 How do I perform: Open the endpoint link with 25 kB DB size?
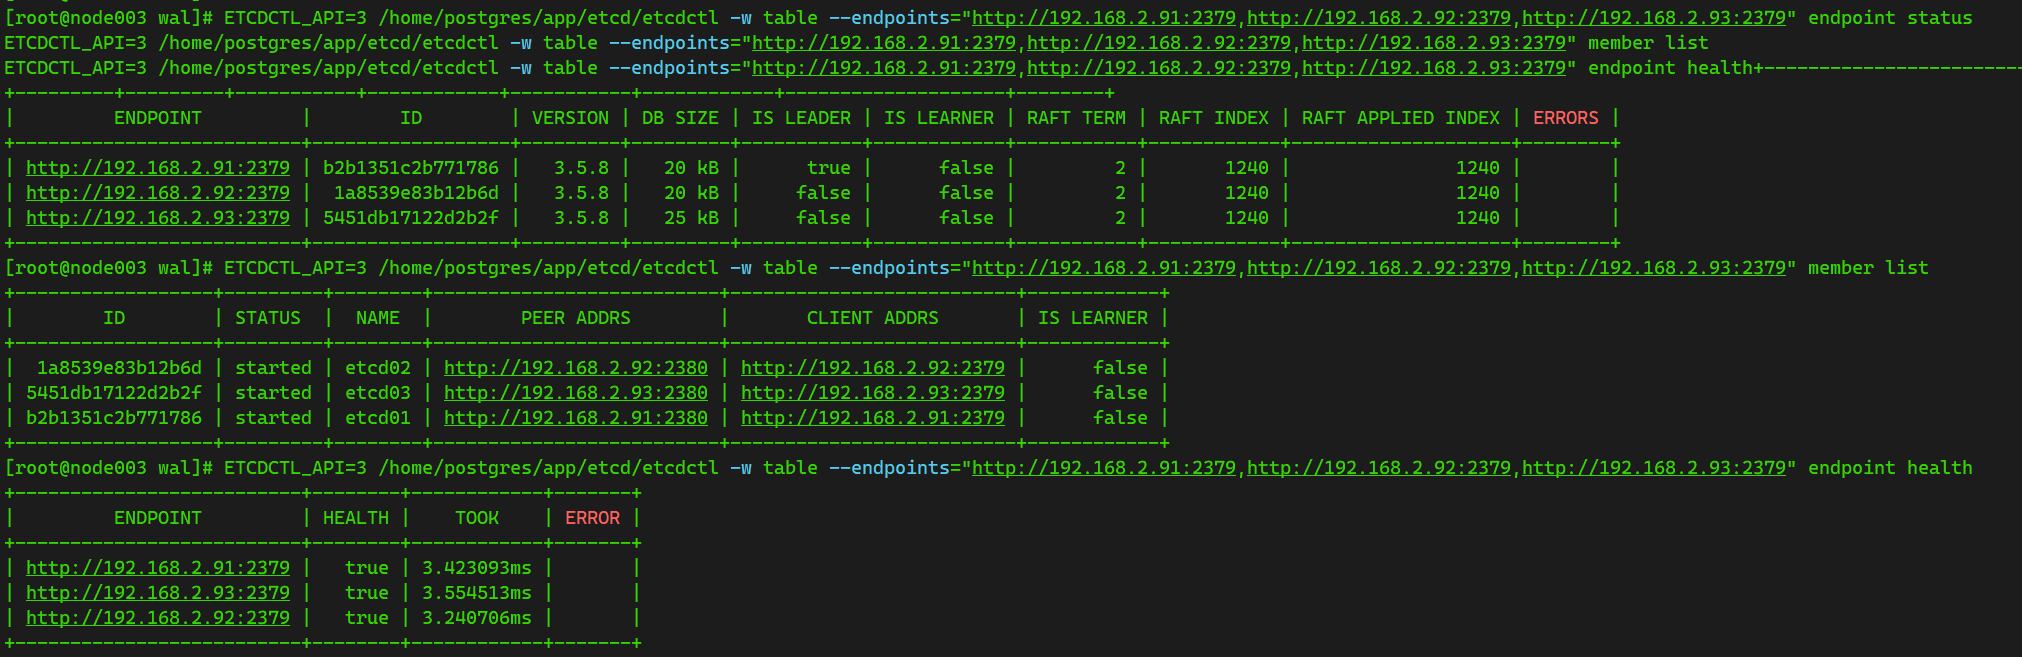coord(158,218)
